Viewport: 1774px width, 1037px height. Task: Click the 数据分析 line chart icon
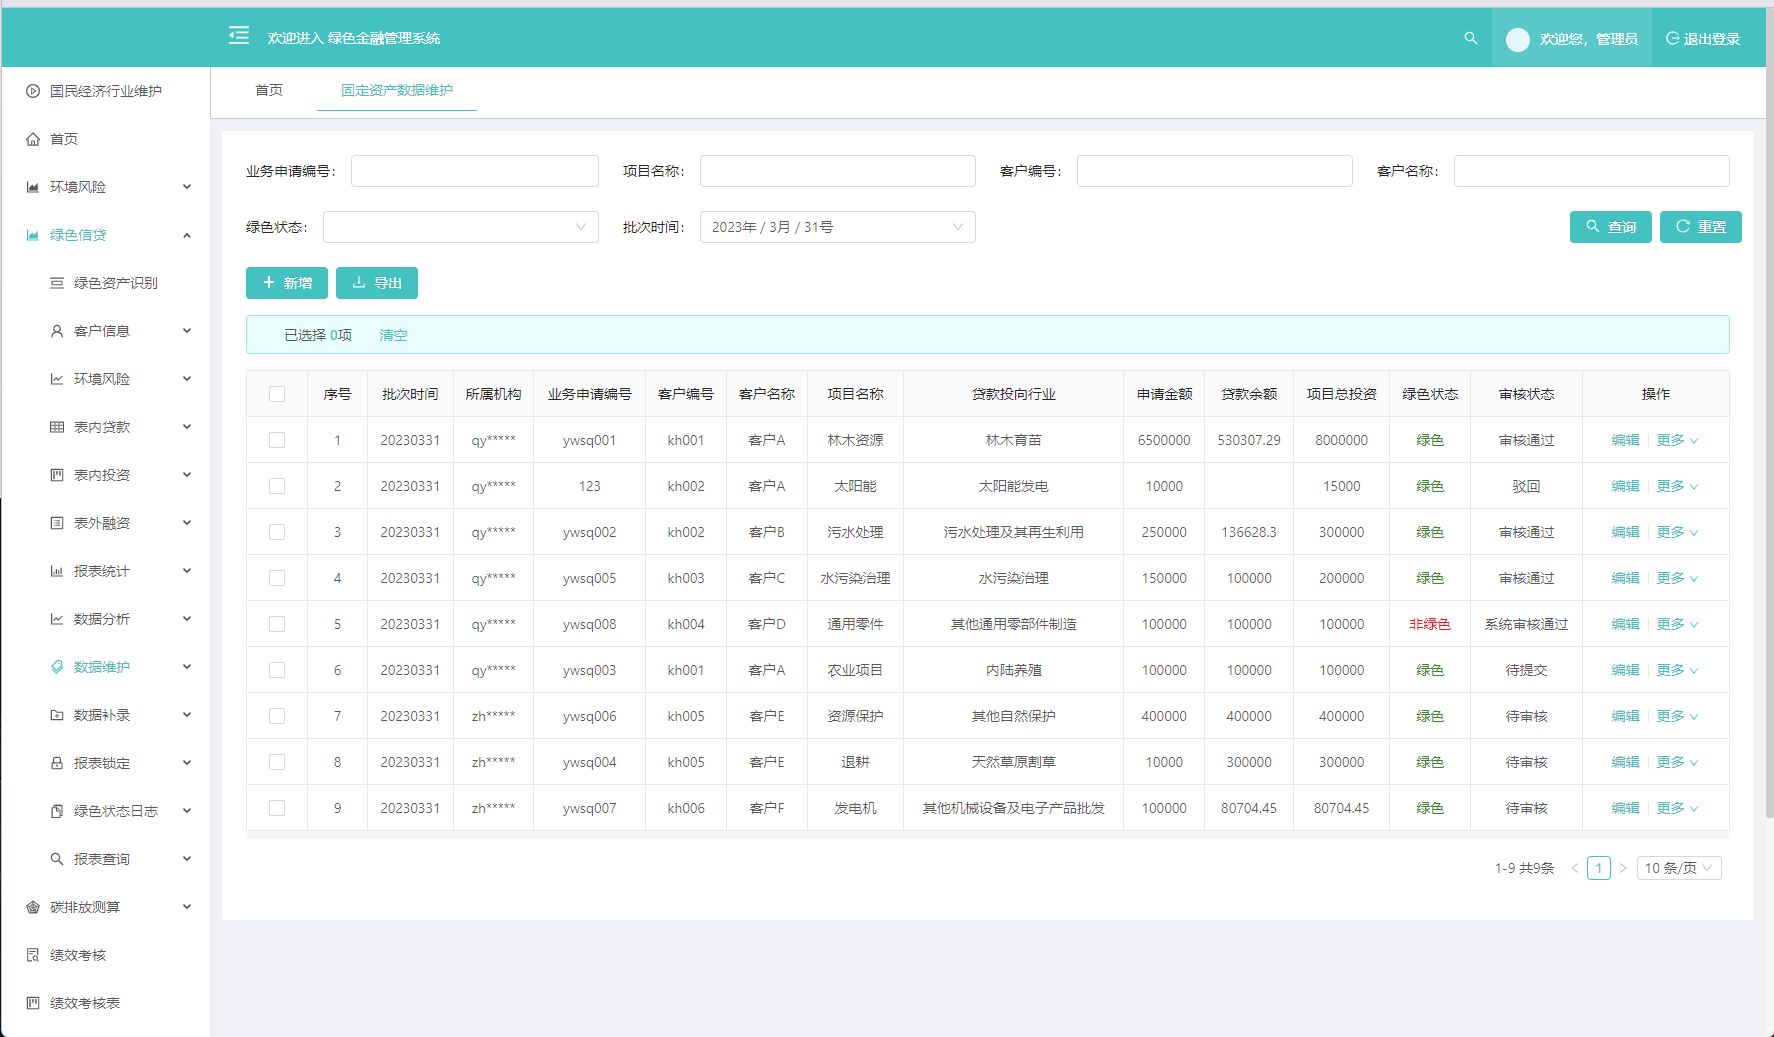[57, 619]
